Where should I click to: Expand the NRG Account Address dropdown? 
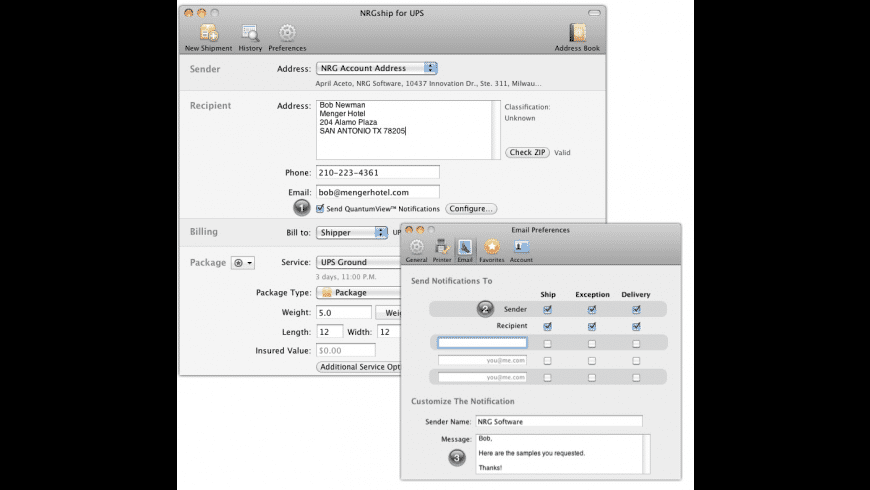pyautogui.click(x=377, y=69)
